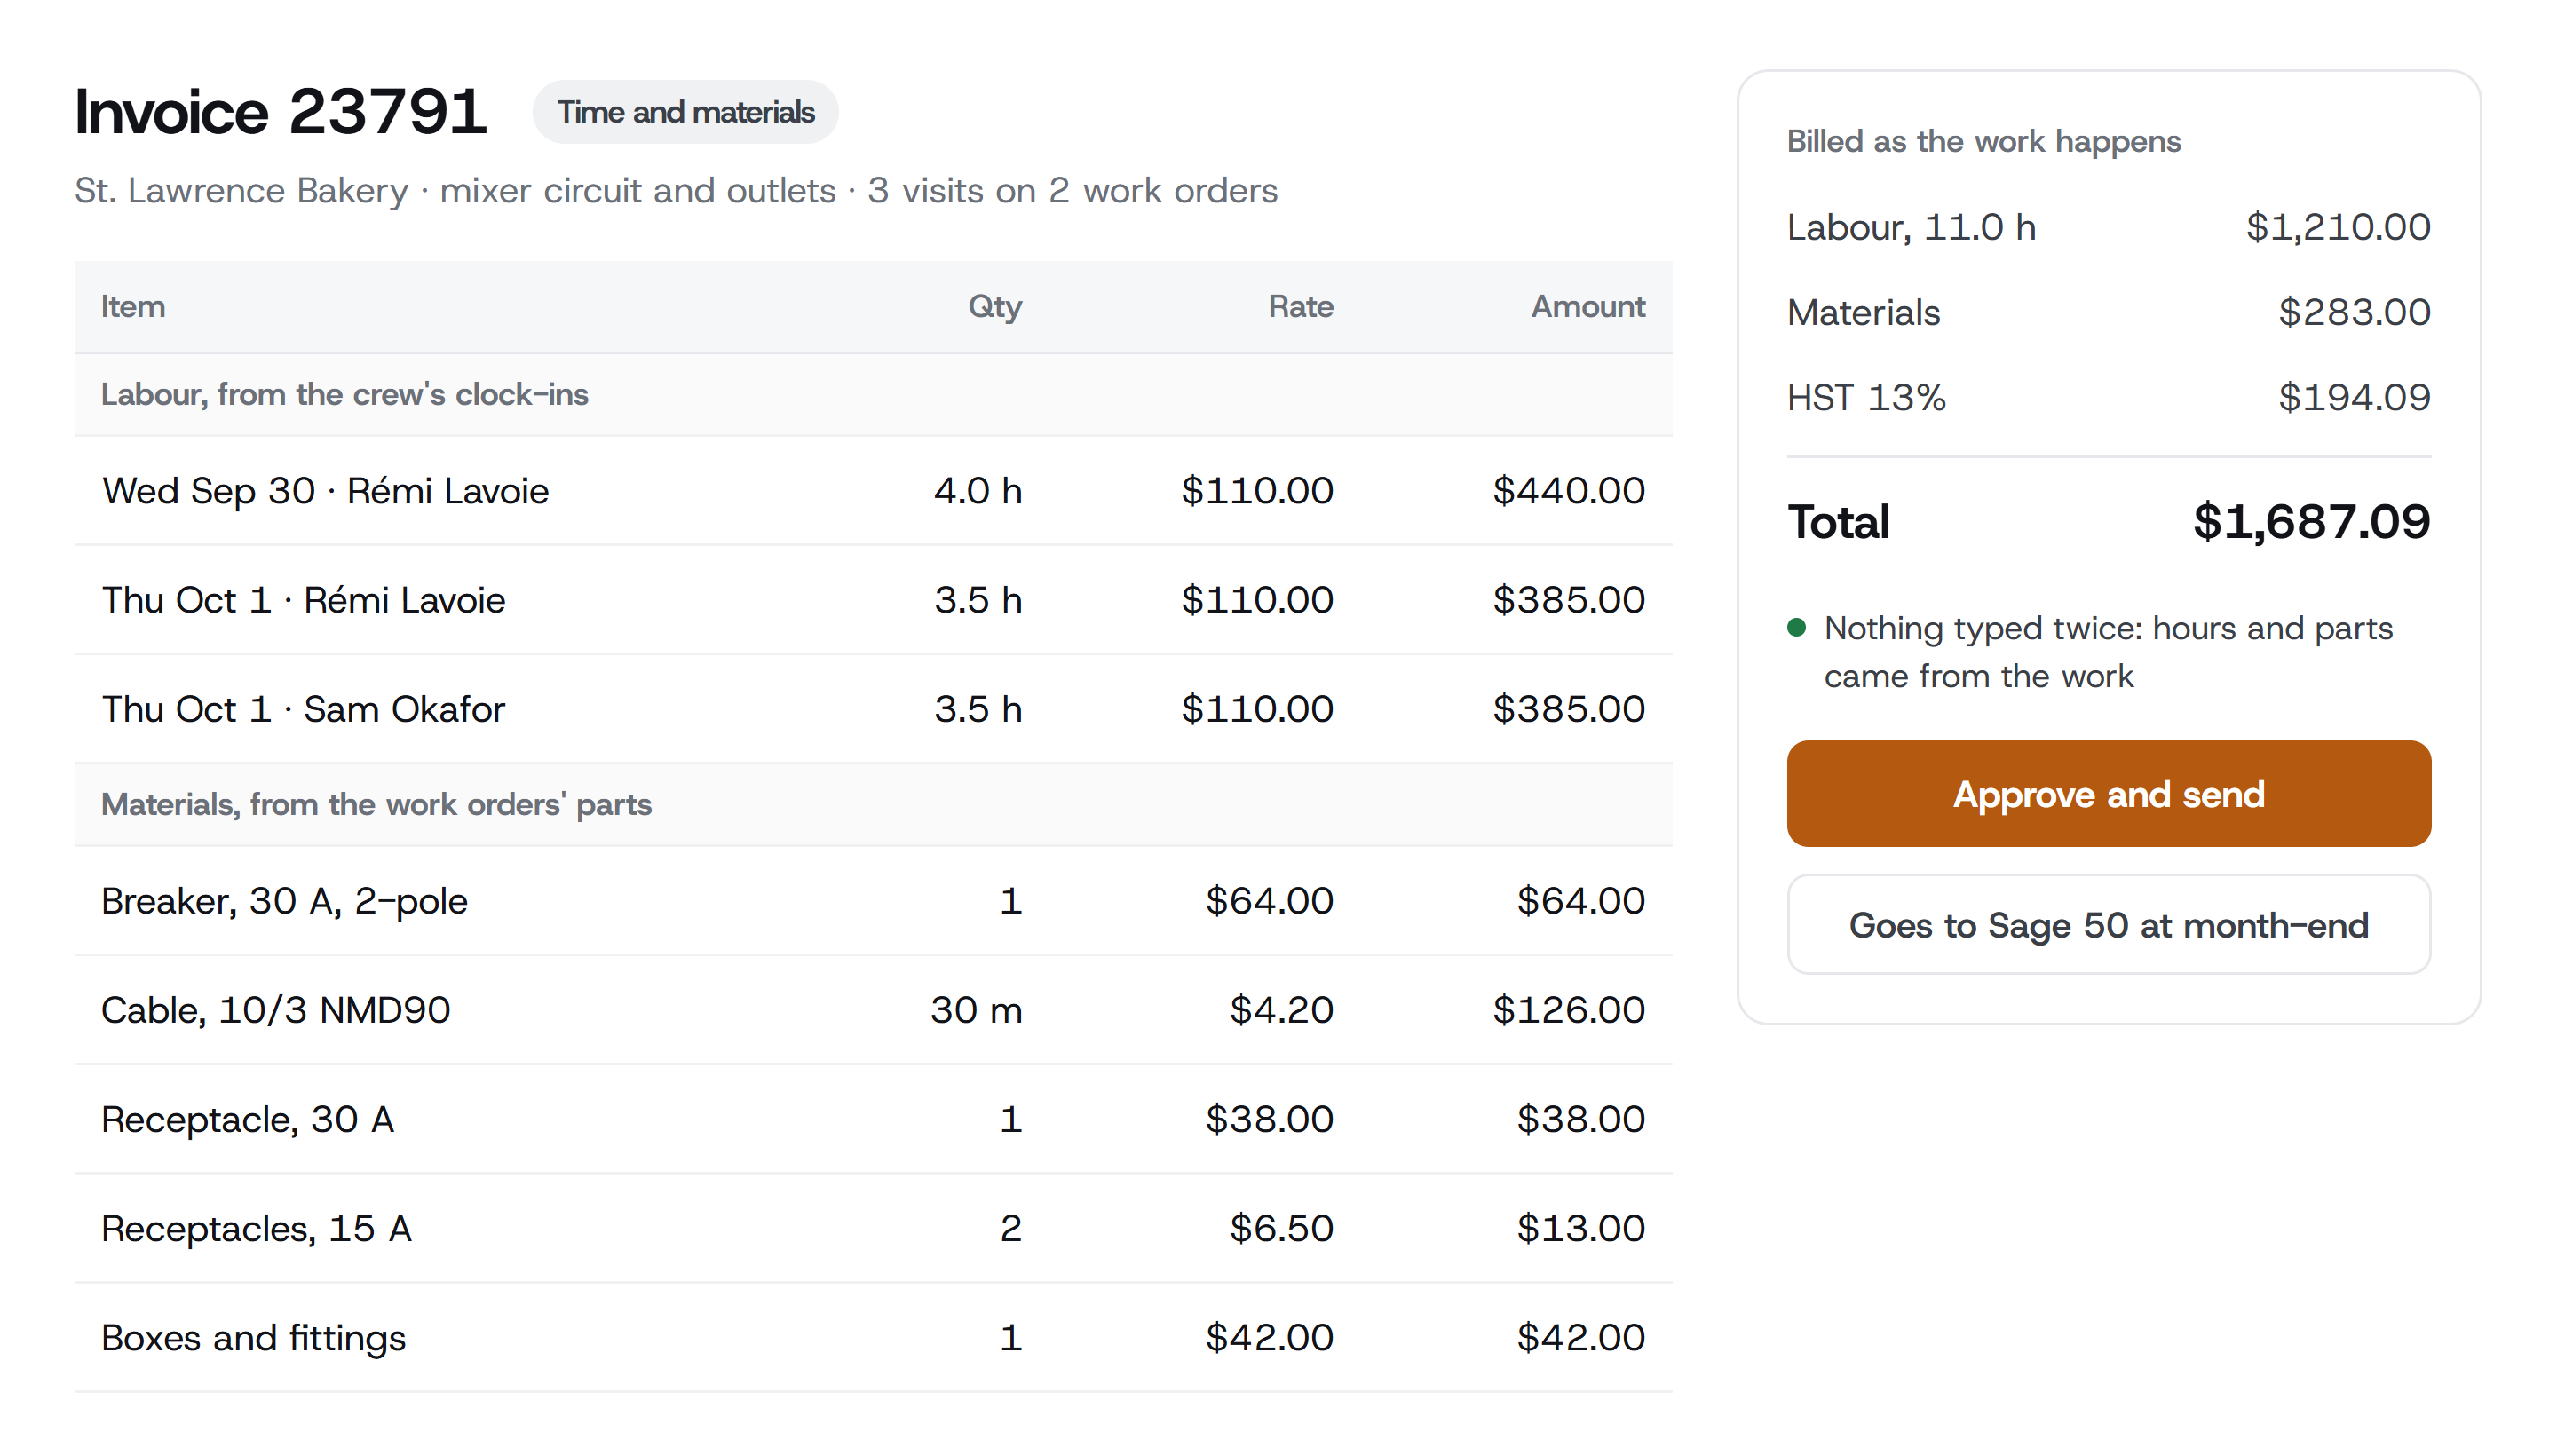Click the $283.00 materials subtotal
2557x1456 pixels.
click(2354, 312)
